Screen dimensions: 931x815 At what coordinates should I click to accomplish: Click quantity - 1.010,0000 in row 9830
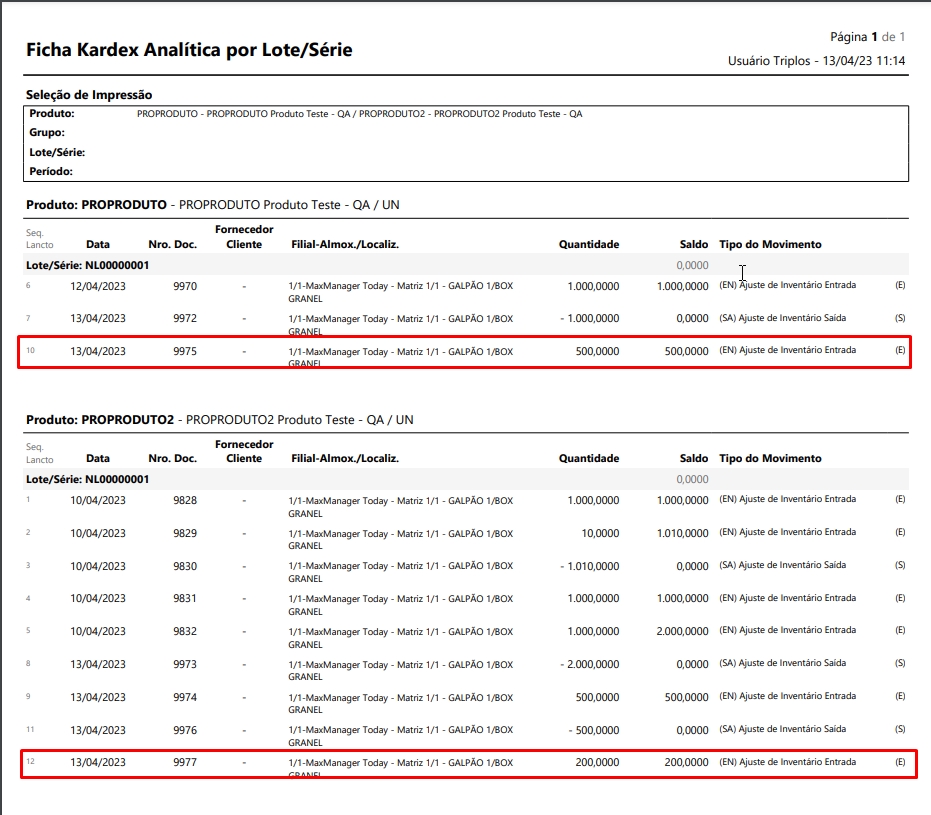[590, 566]
